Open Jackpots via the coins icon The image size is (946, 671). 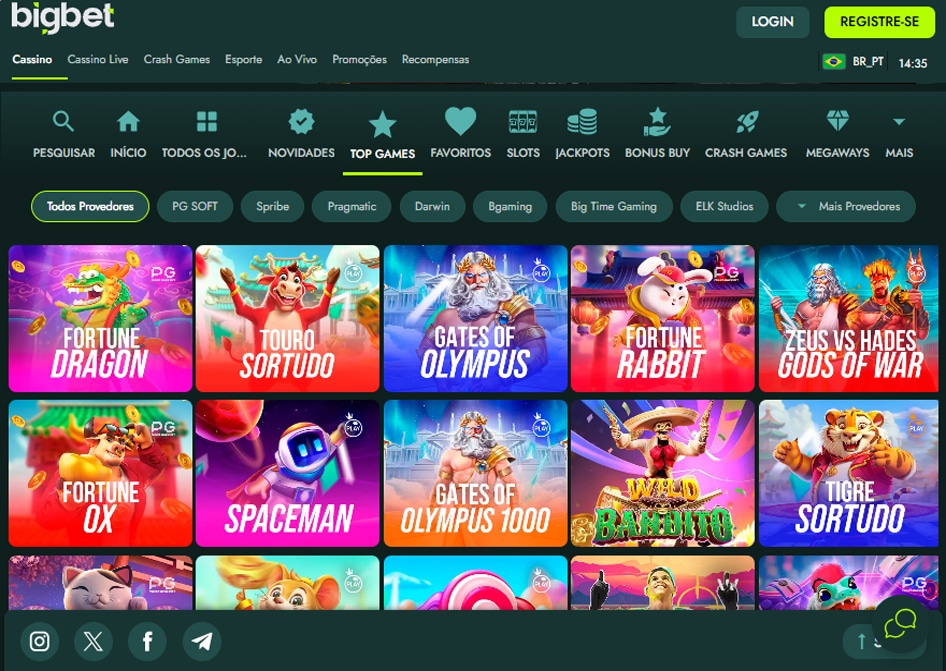pos(583,120)
